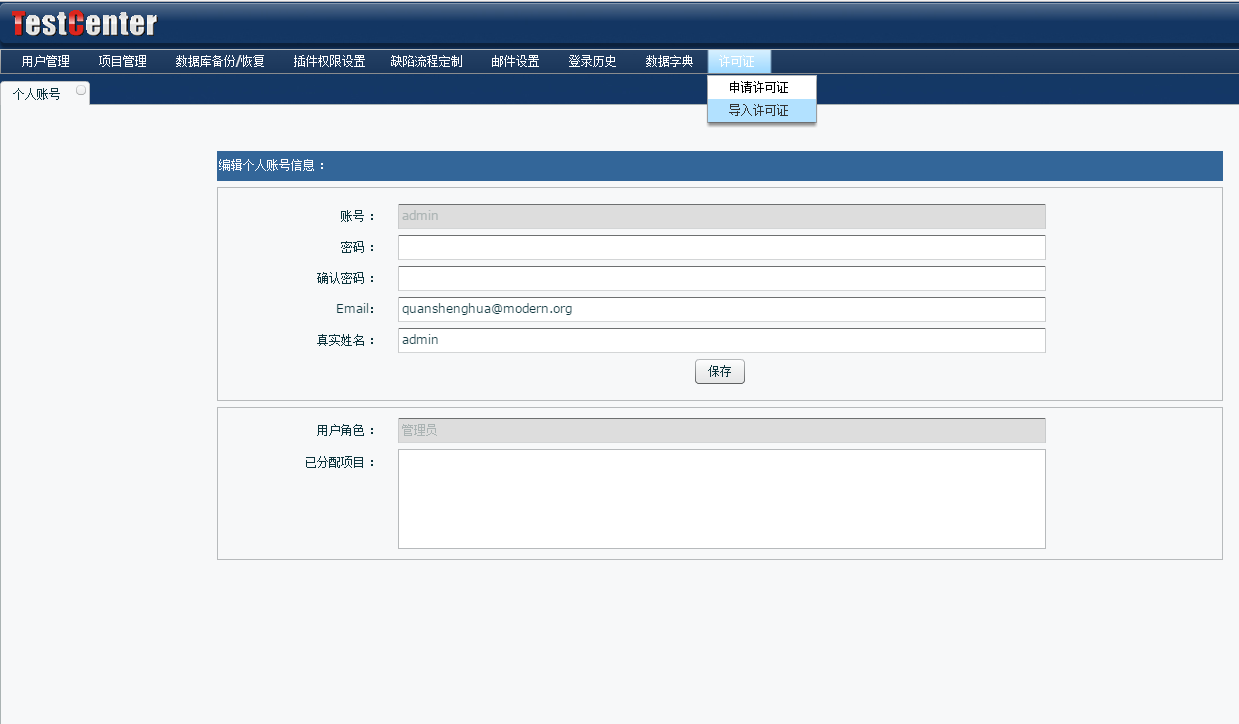
Task: Close the 个人账号 tab with its circle icon
Action: pyautogui.click(x=81, y=90)
